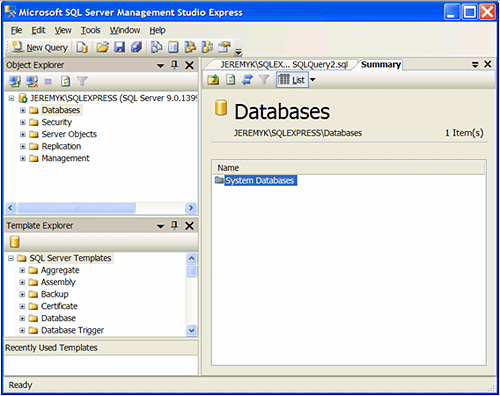Expand the Assembly template folder

click(x=22, y=282)
